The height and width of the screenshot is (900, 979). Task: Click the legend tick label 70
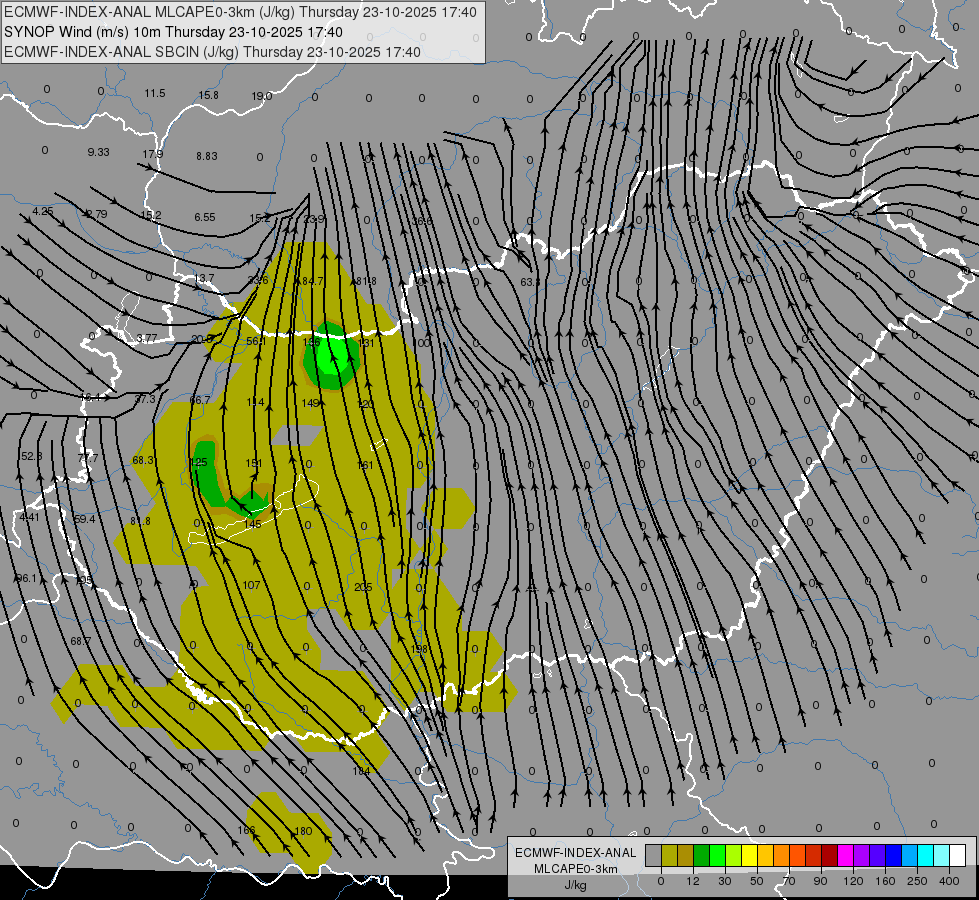click(x=789, y=881)
